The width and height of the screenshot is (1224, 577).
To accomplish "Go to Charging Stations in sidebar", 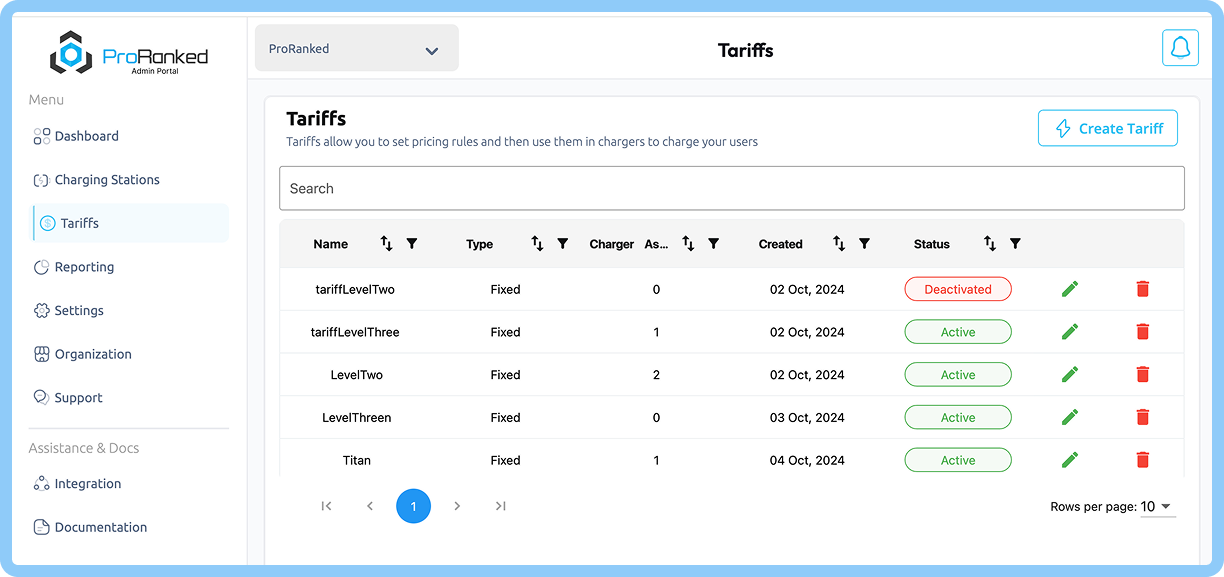I will tap(106, 180).
